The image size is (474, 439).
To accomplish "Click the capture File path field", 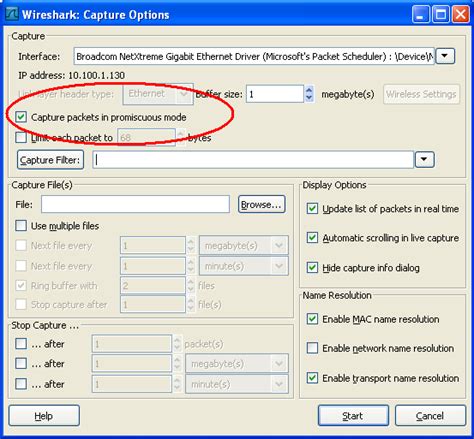I will pyautogui.click(x=135, y=204).
